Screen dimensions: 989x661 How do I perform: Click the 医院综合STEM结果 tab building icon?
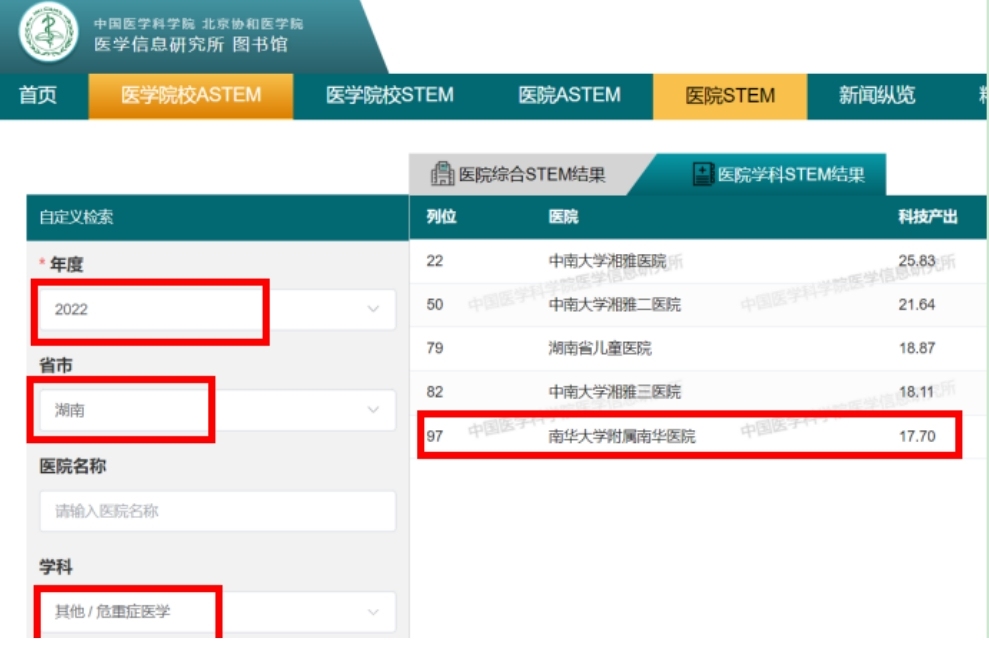441,174
